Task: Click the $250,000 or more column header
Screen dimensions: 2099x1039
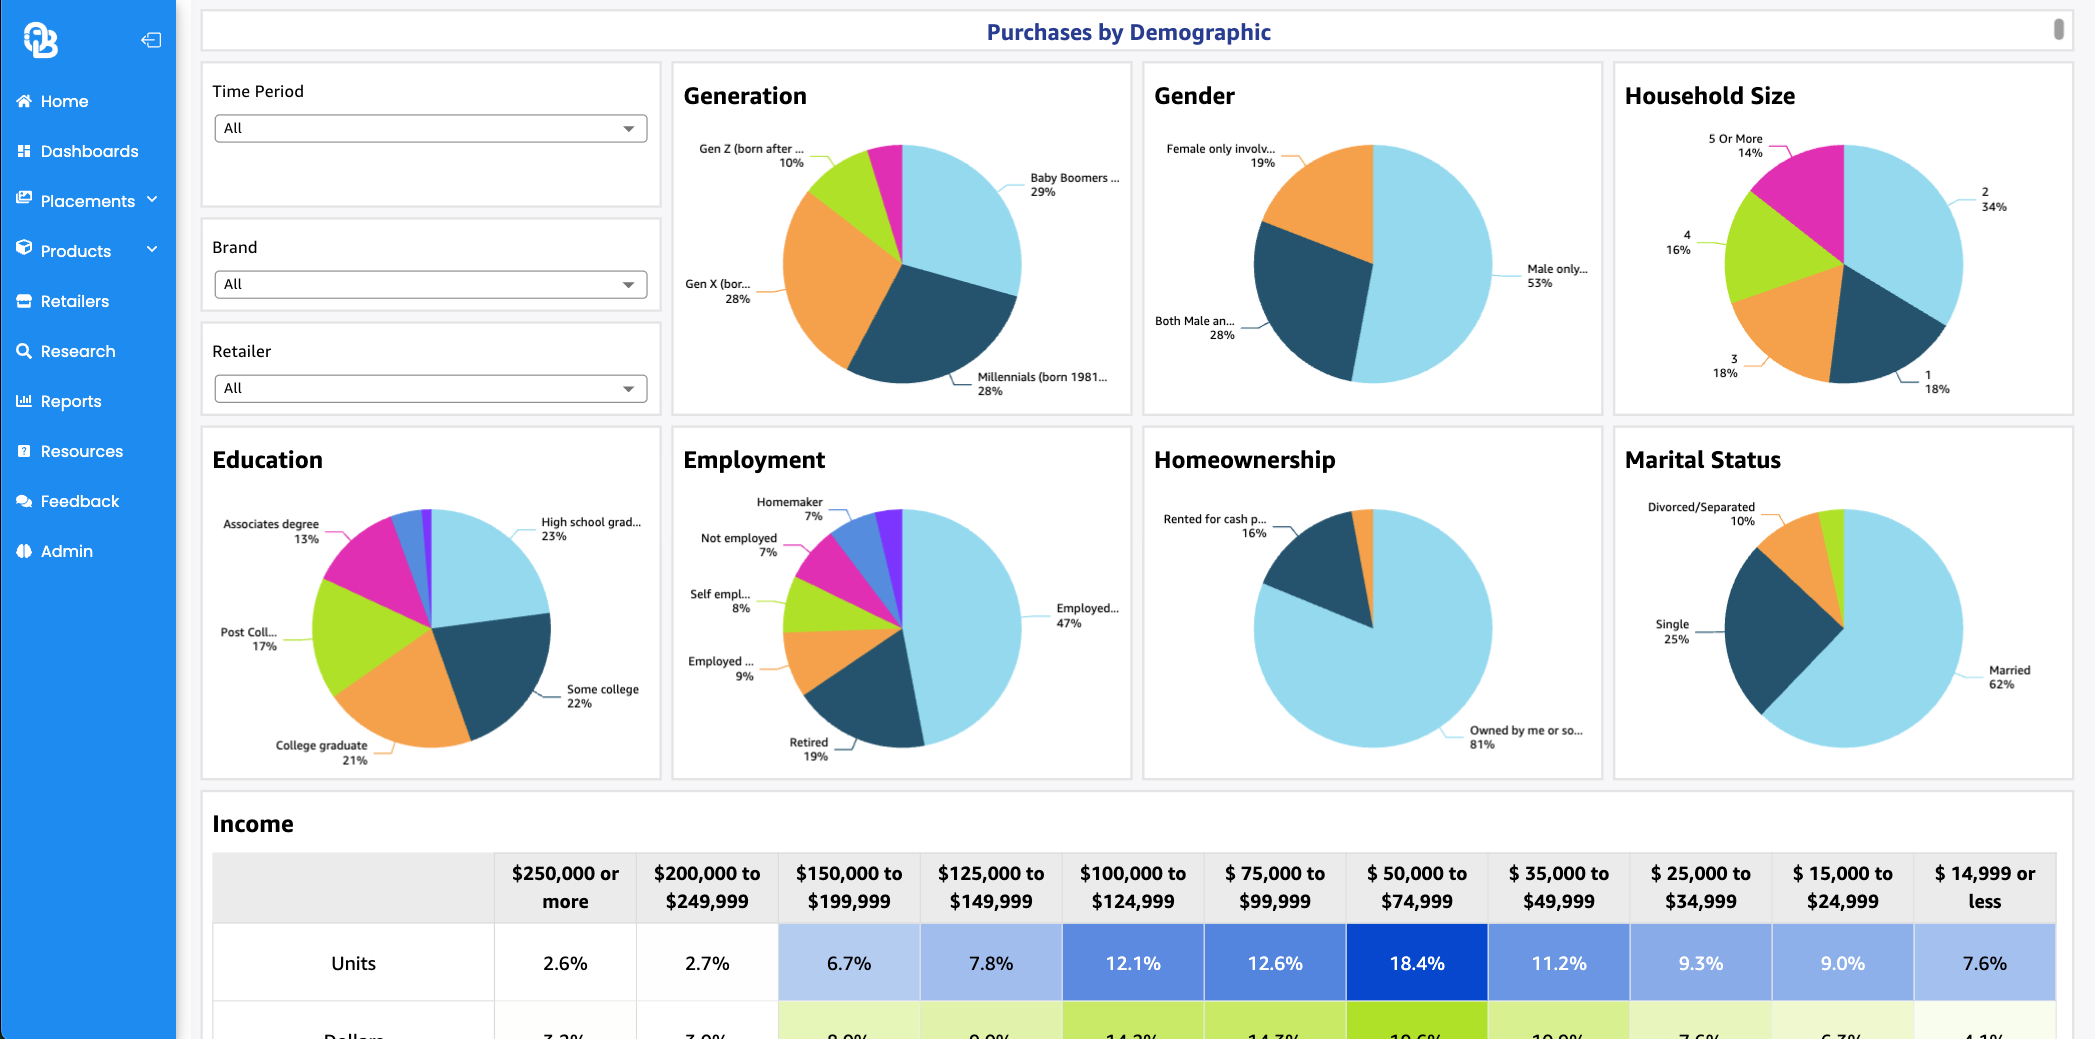Action: pos(565,887)
